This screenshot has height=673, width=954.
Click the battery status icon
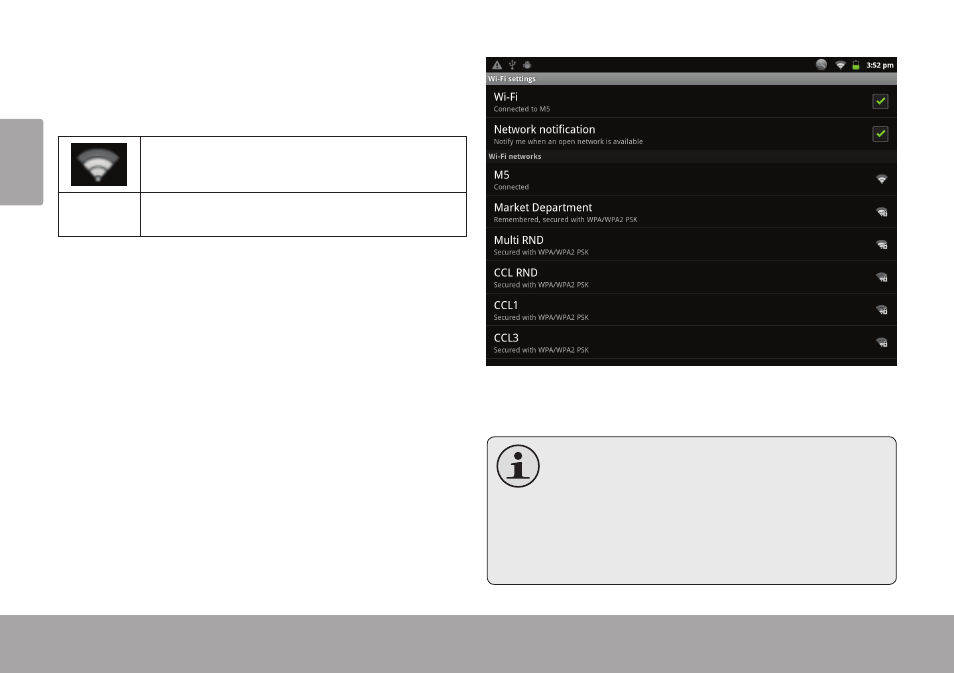click(855, 65)
